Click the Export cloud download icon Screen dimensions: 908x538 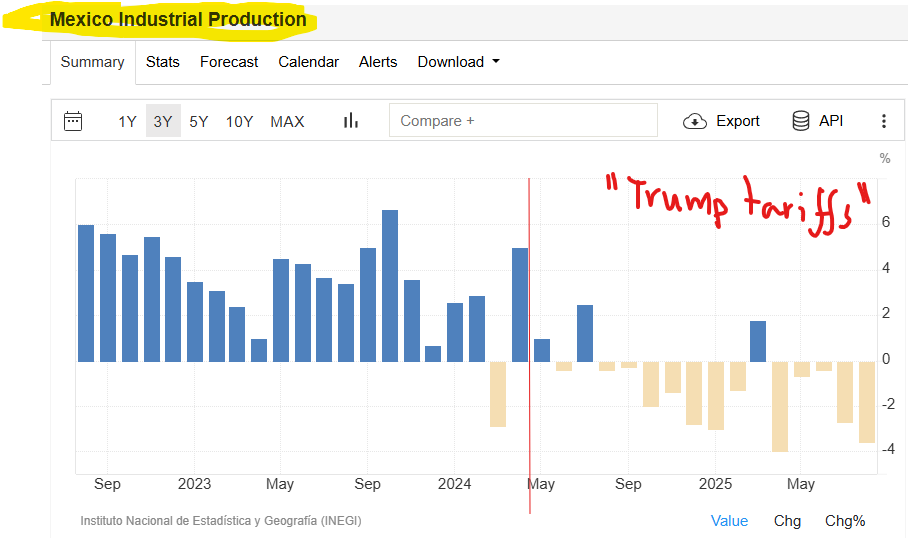694,121
